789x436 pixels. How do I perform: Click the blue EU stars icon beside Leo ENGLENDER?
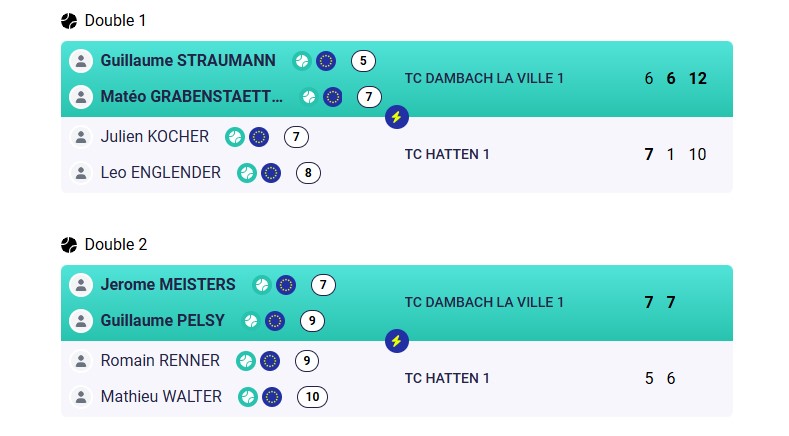click(271, 173)
